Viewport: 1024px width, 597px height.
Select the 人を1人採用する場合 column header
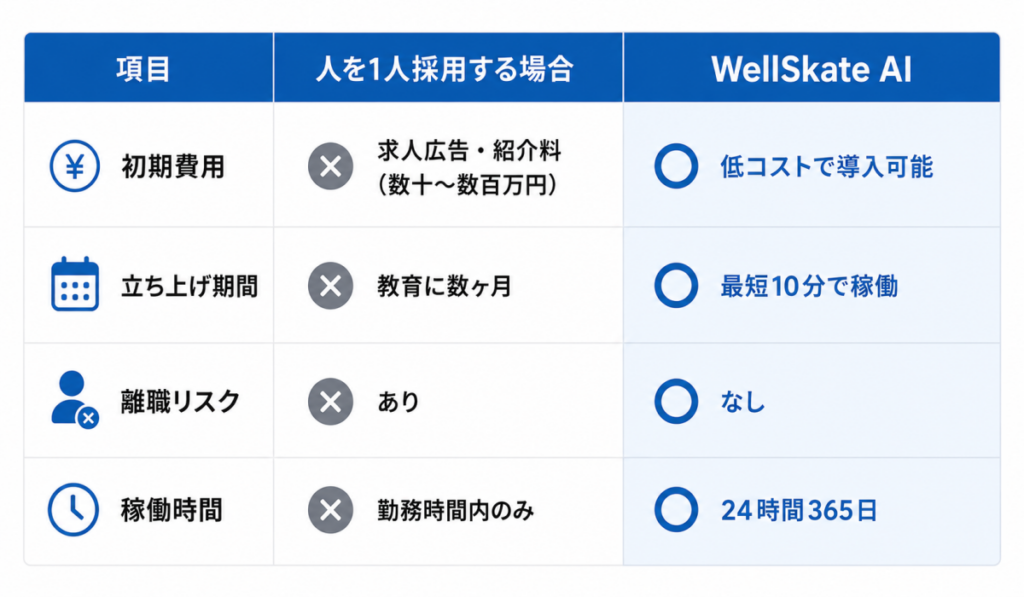pyautogui.click(x=448, y=68)
